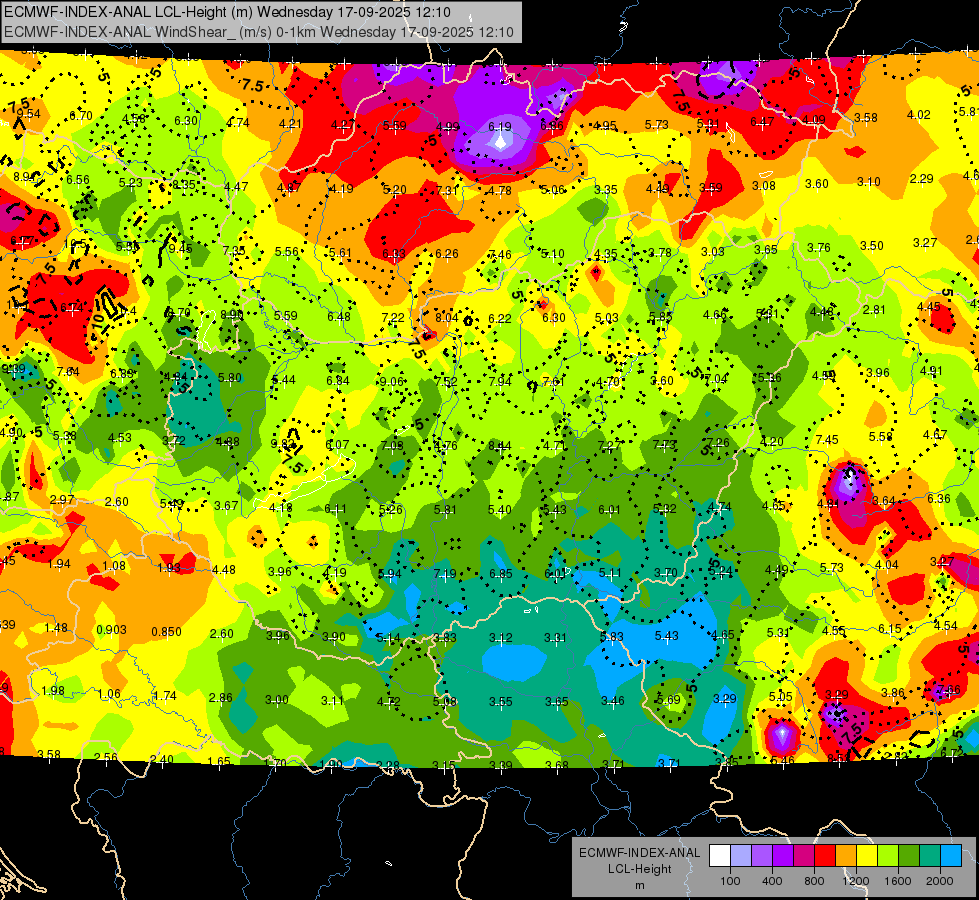
Task: Click the 7.94 wind shear value
Action: 500,382
